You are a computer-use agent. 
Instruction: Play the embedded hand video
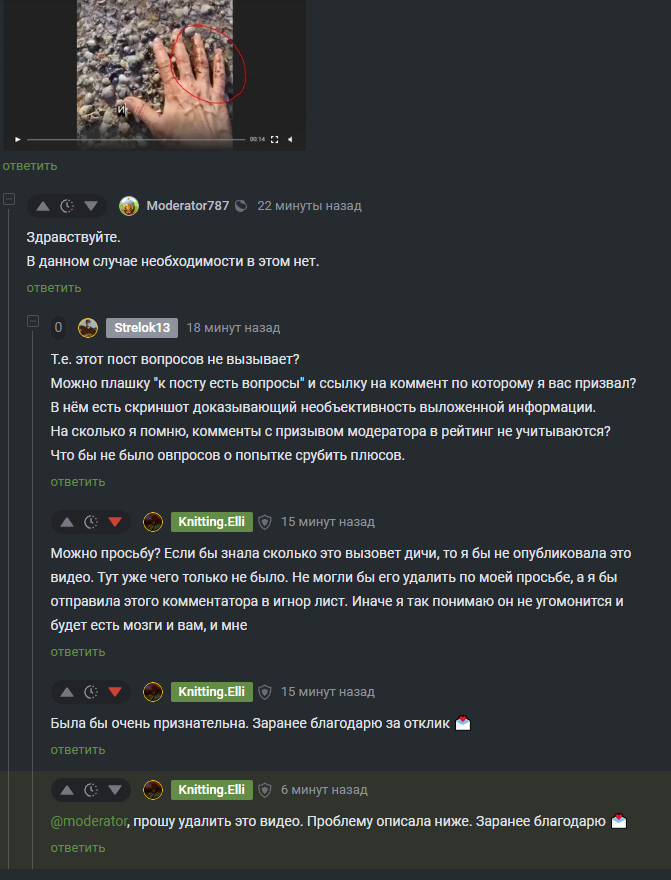click(17, 139)
